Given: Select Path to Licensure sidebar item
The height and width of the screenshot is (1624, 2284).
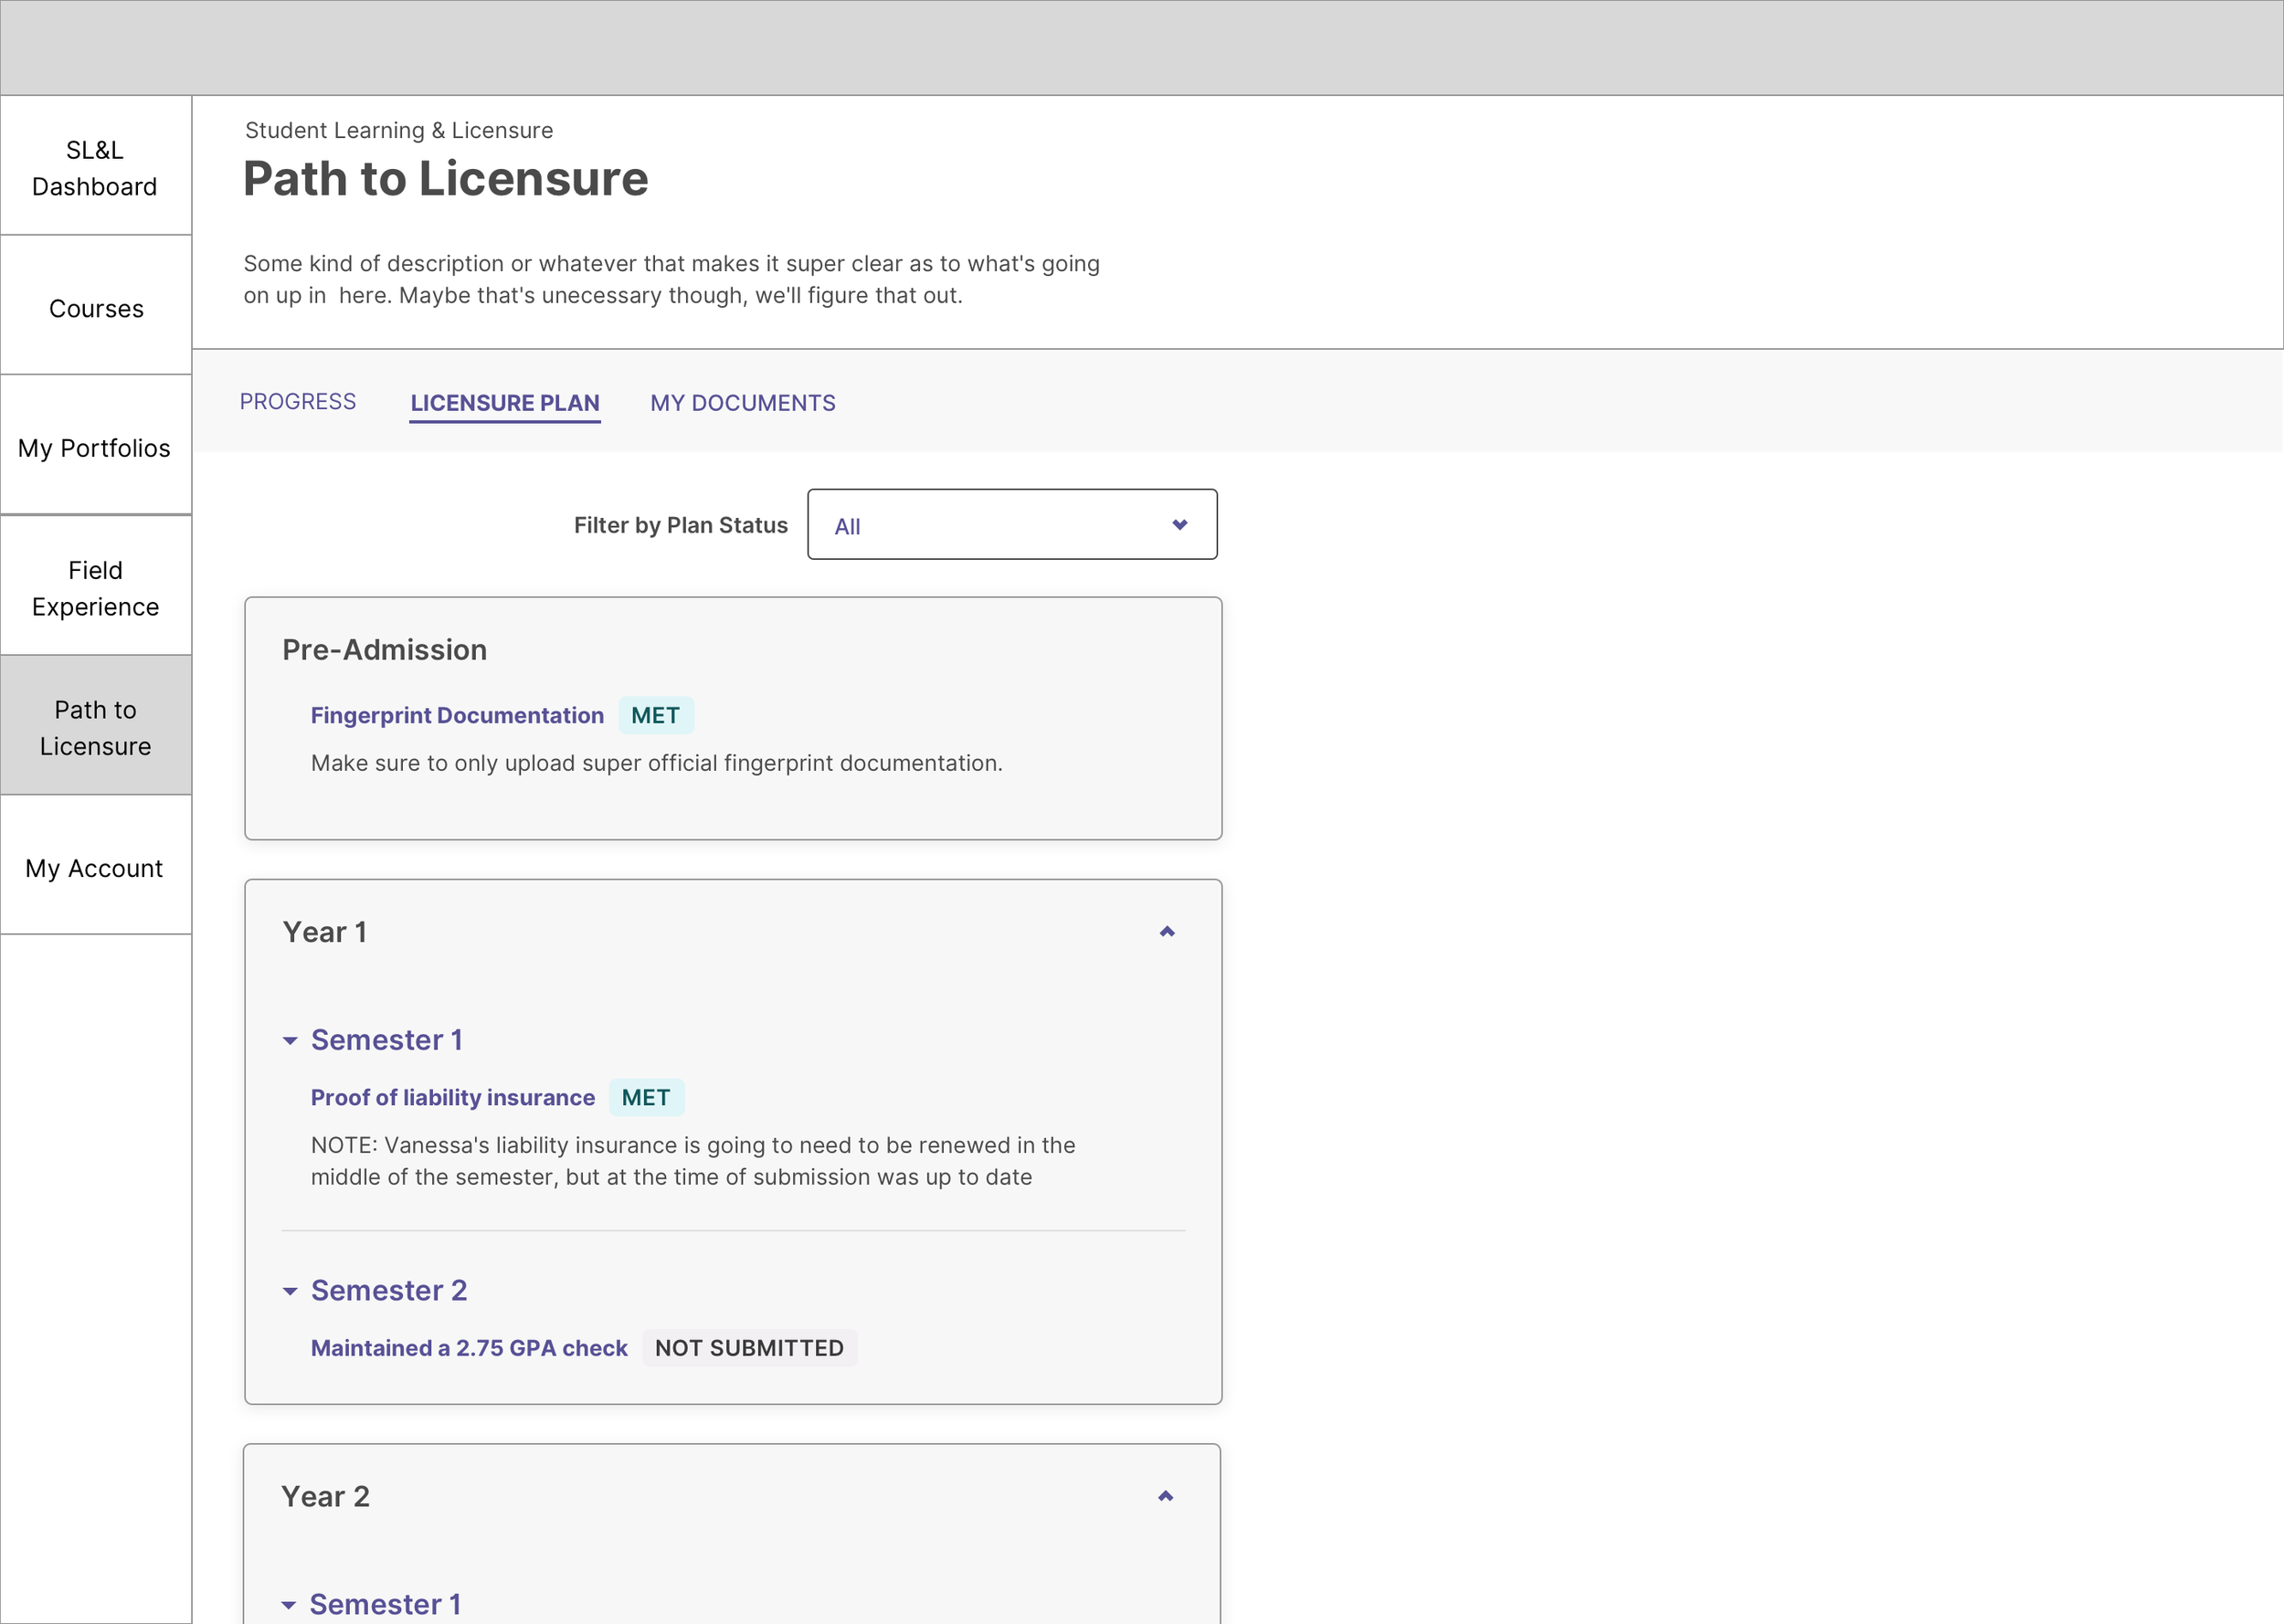Looking at the screenshot, I should click(x=95, y=728).
